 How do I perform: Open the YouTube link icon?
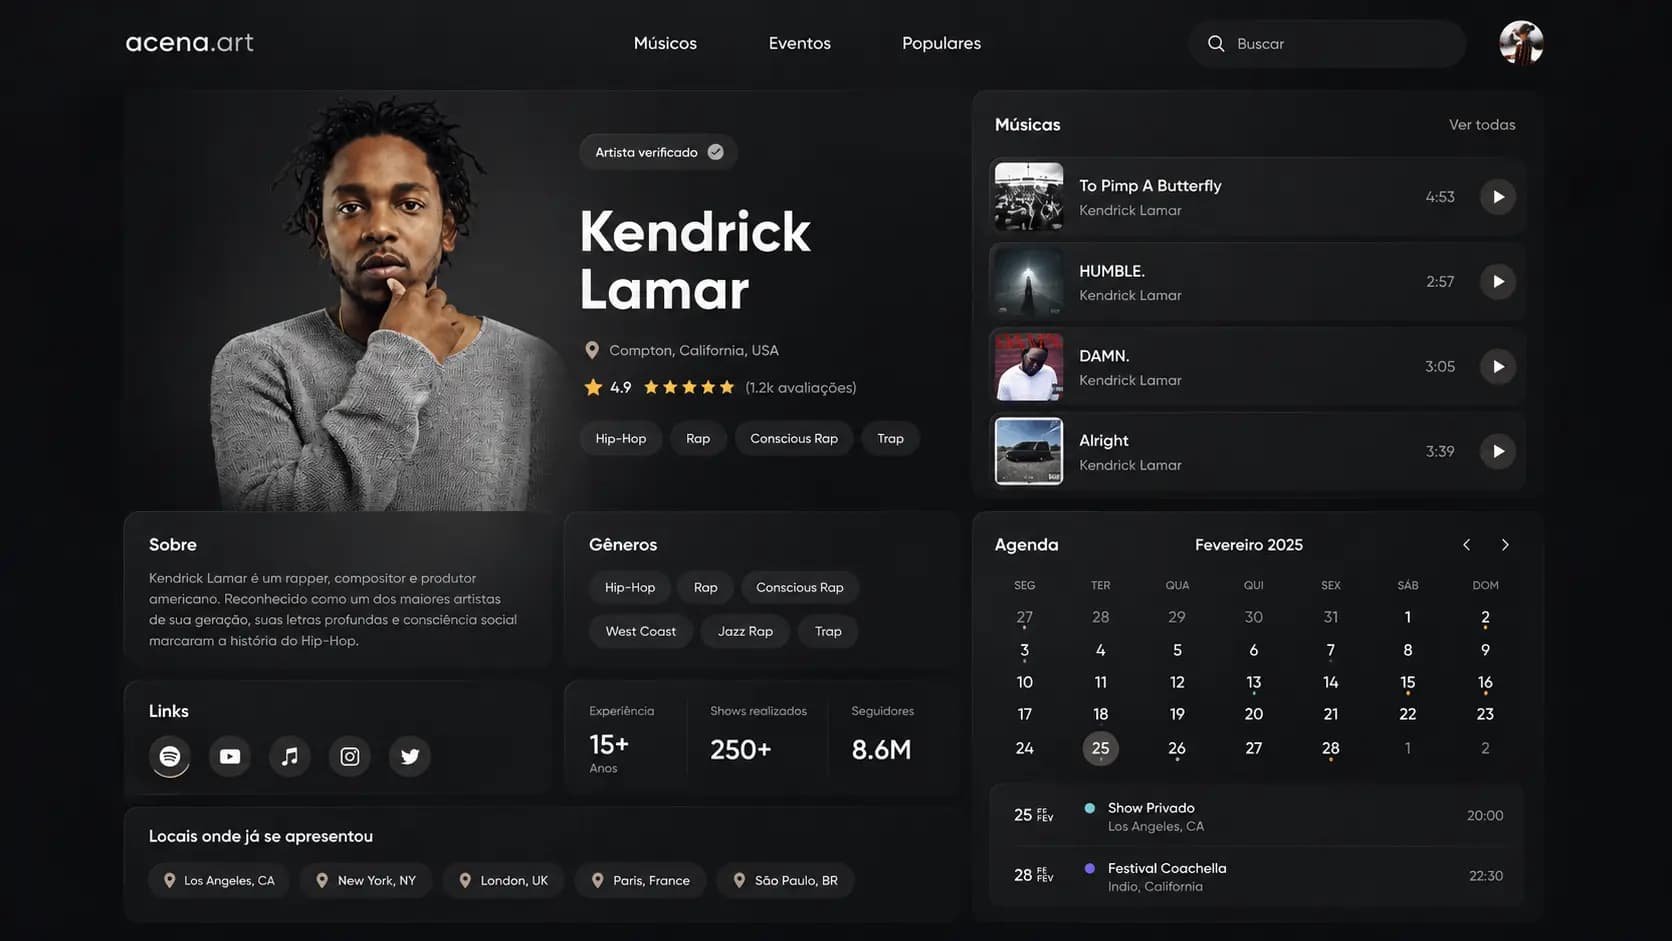click(230, 756)
